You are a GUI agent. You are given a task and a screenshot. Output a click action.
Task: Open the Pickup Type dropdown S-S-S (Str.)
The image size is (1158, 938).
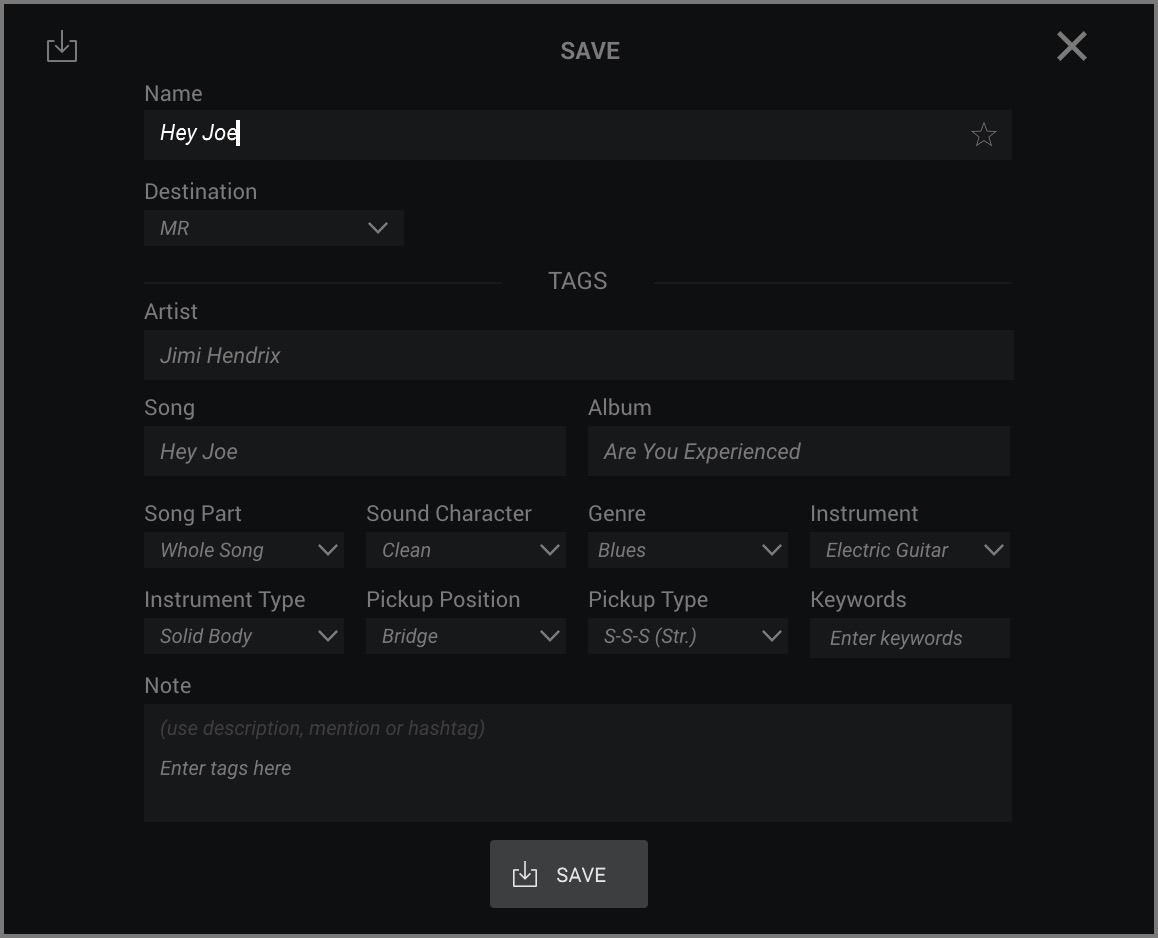(x=688, y=636)
